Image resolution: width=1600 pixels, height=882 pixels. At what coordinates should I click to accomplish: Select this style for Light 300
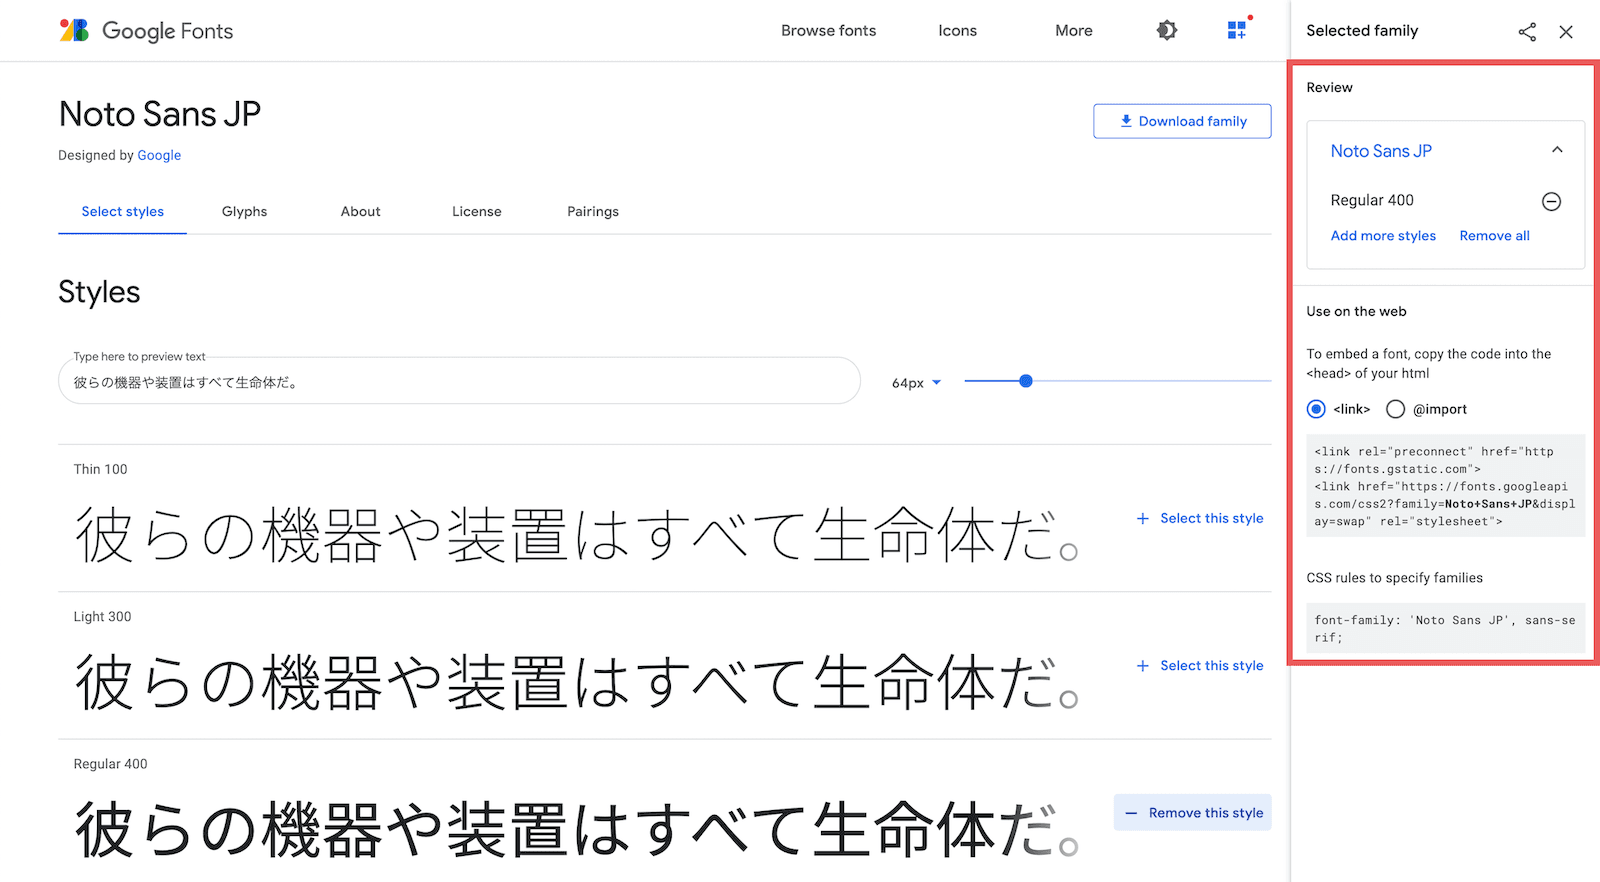point(1200,666)
